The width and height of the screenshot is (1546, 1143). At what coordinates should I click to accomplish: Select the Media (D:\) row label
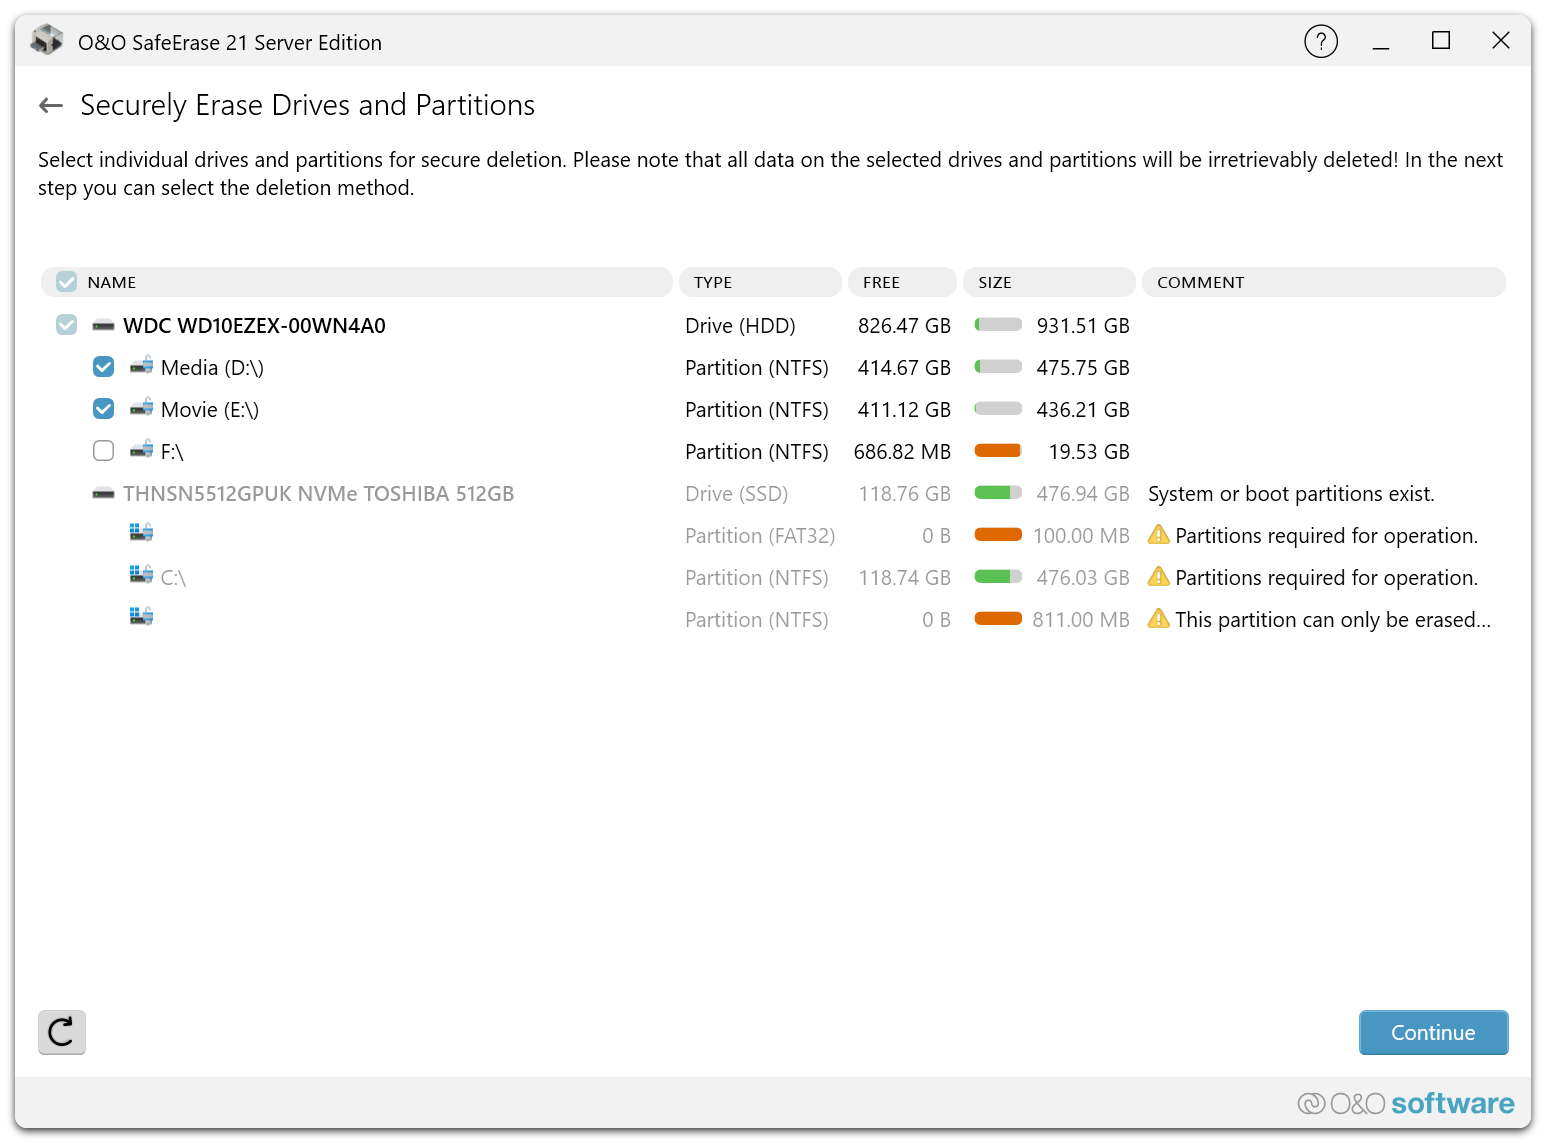click(x=212, y=368)
